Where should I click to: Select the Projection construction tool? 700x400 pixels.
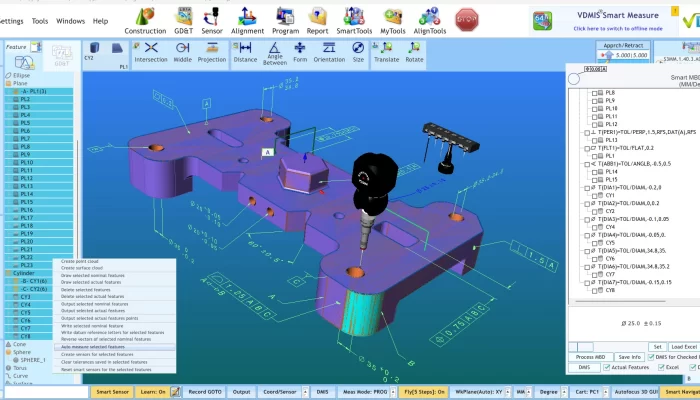pos(212,53)
